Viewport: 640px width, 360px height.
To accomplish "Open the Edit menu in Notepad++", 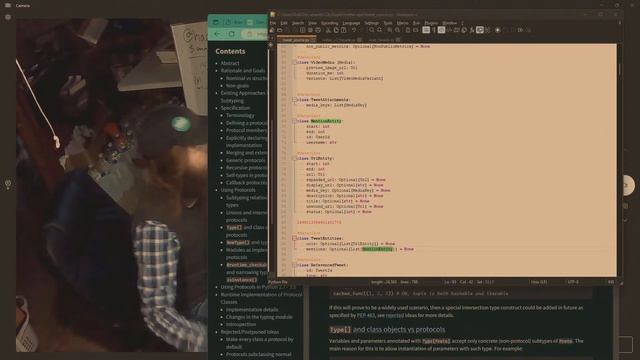I will [x=284, y=23].
